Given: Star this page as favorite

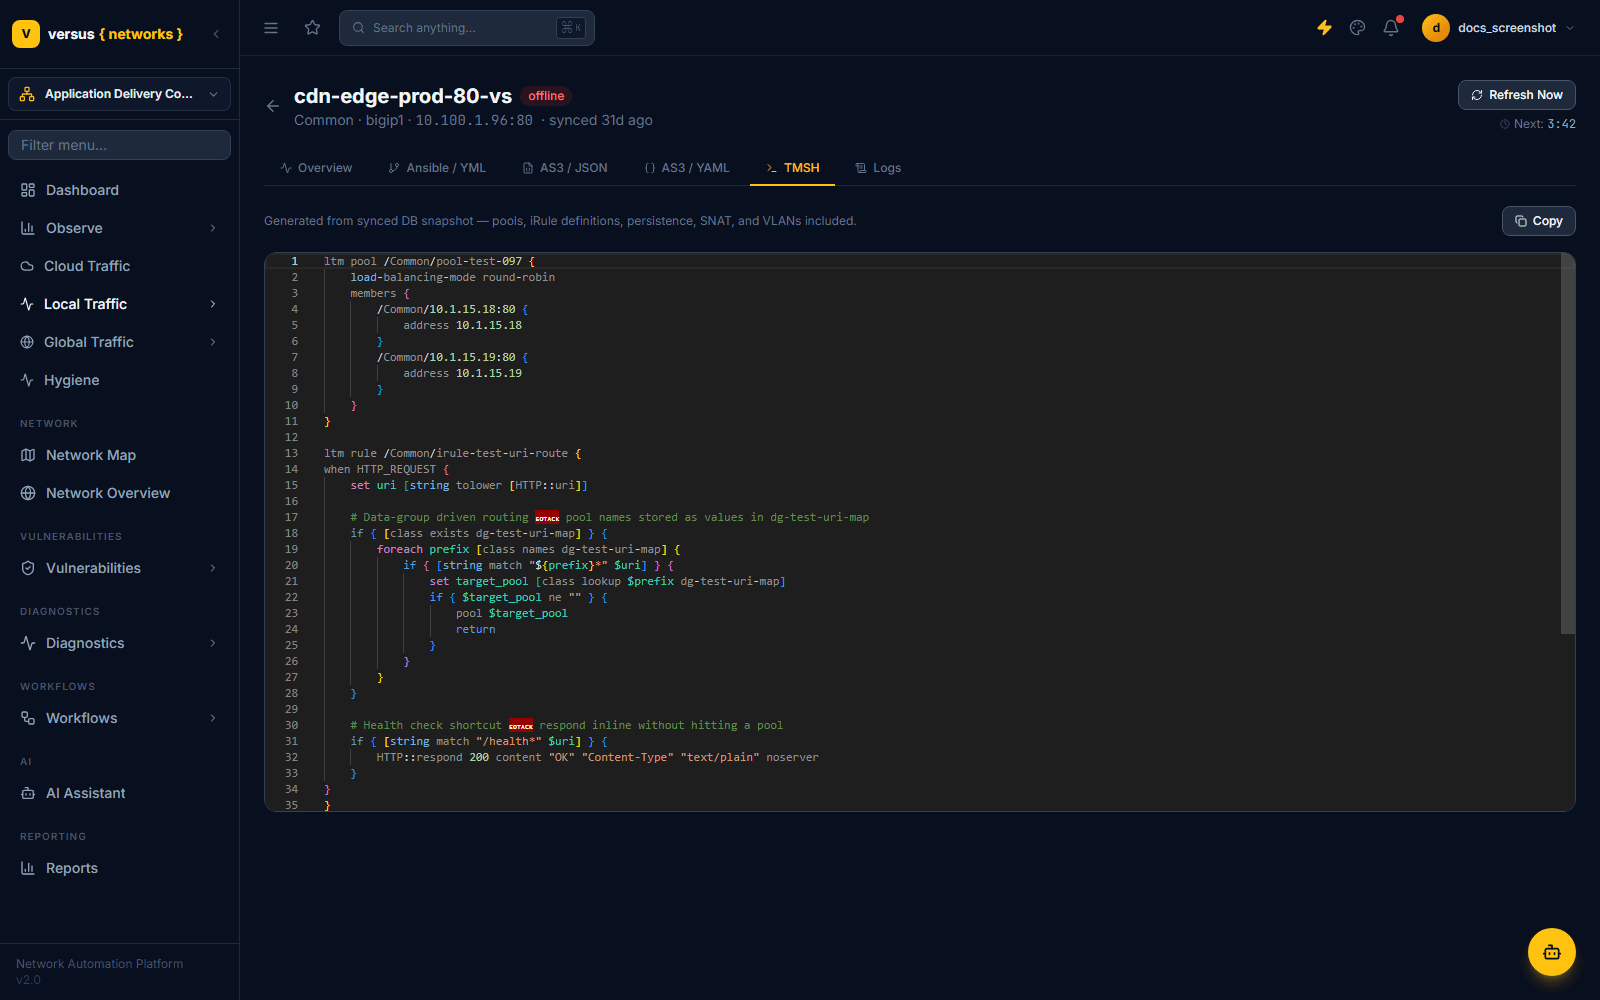Looking at the screenshot, I should point(313,28).
